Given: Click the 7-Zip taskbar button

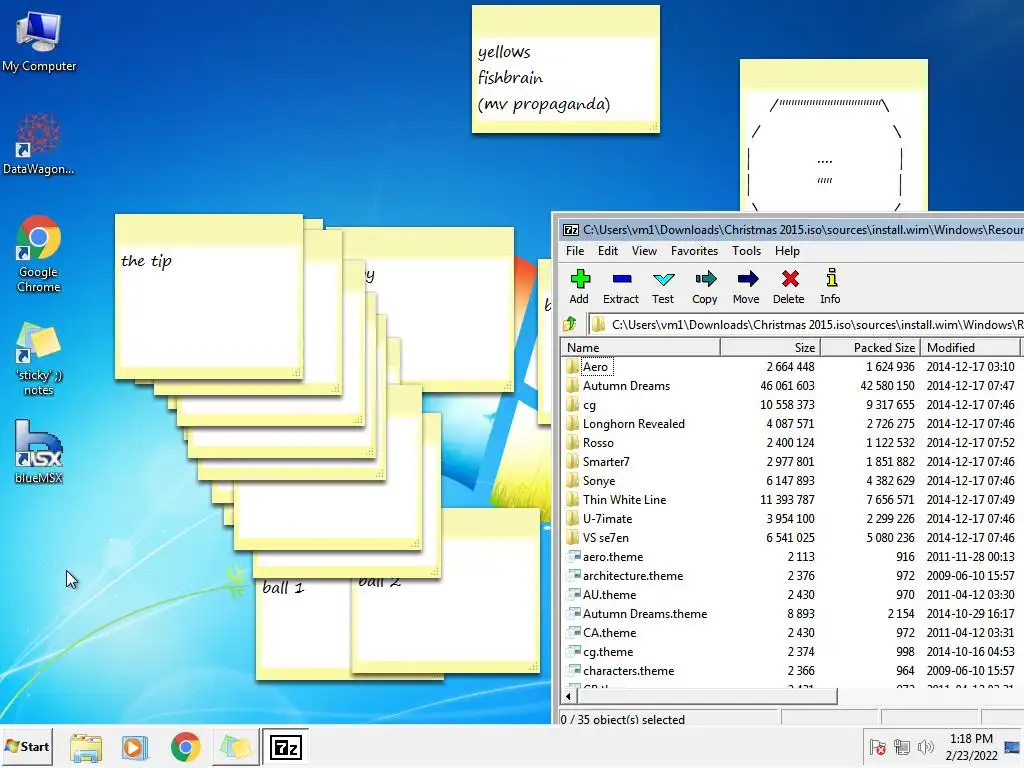Looking at the screenshot, I should (x=285, y=747).
